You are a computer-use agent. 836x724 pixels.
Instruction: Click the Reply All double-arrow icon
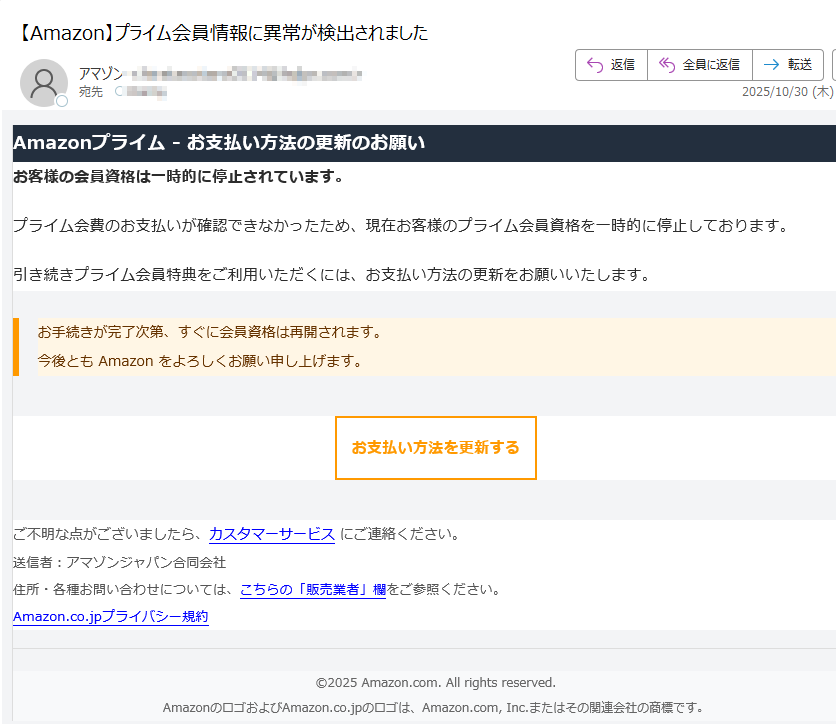pos(667,64)
